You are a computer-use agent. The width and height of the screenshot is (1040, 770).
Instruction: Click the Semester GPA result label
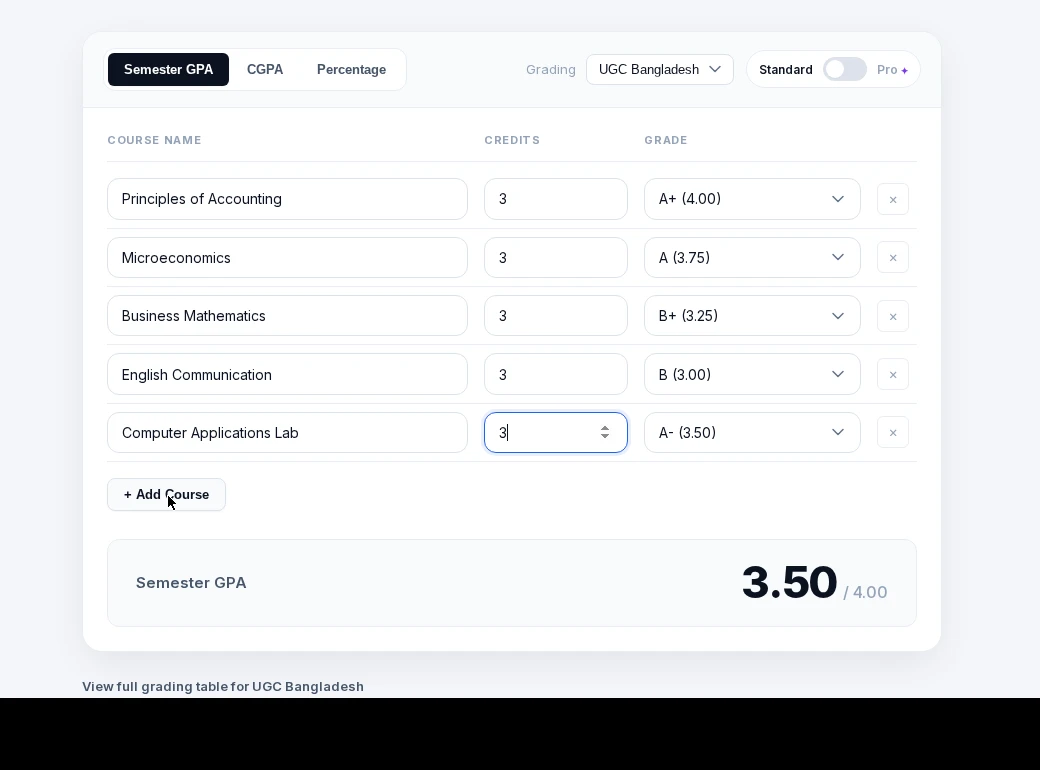(x=191, y=582)
